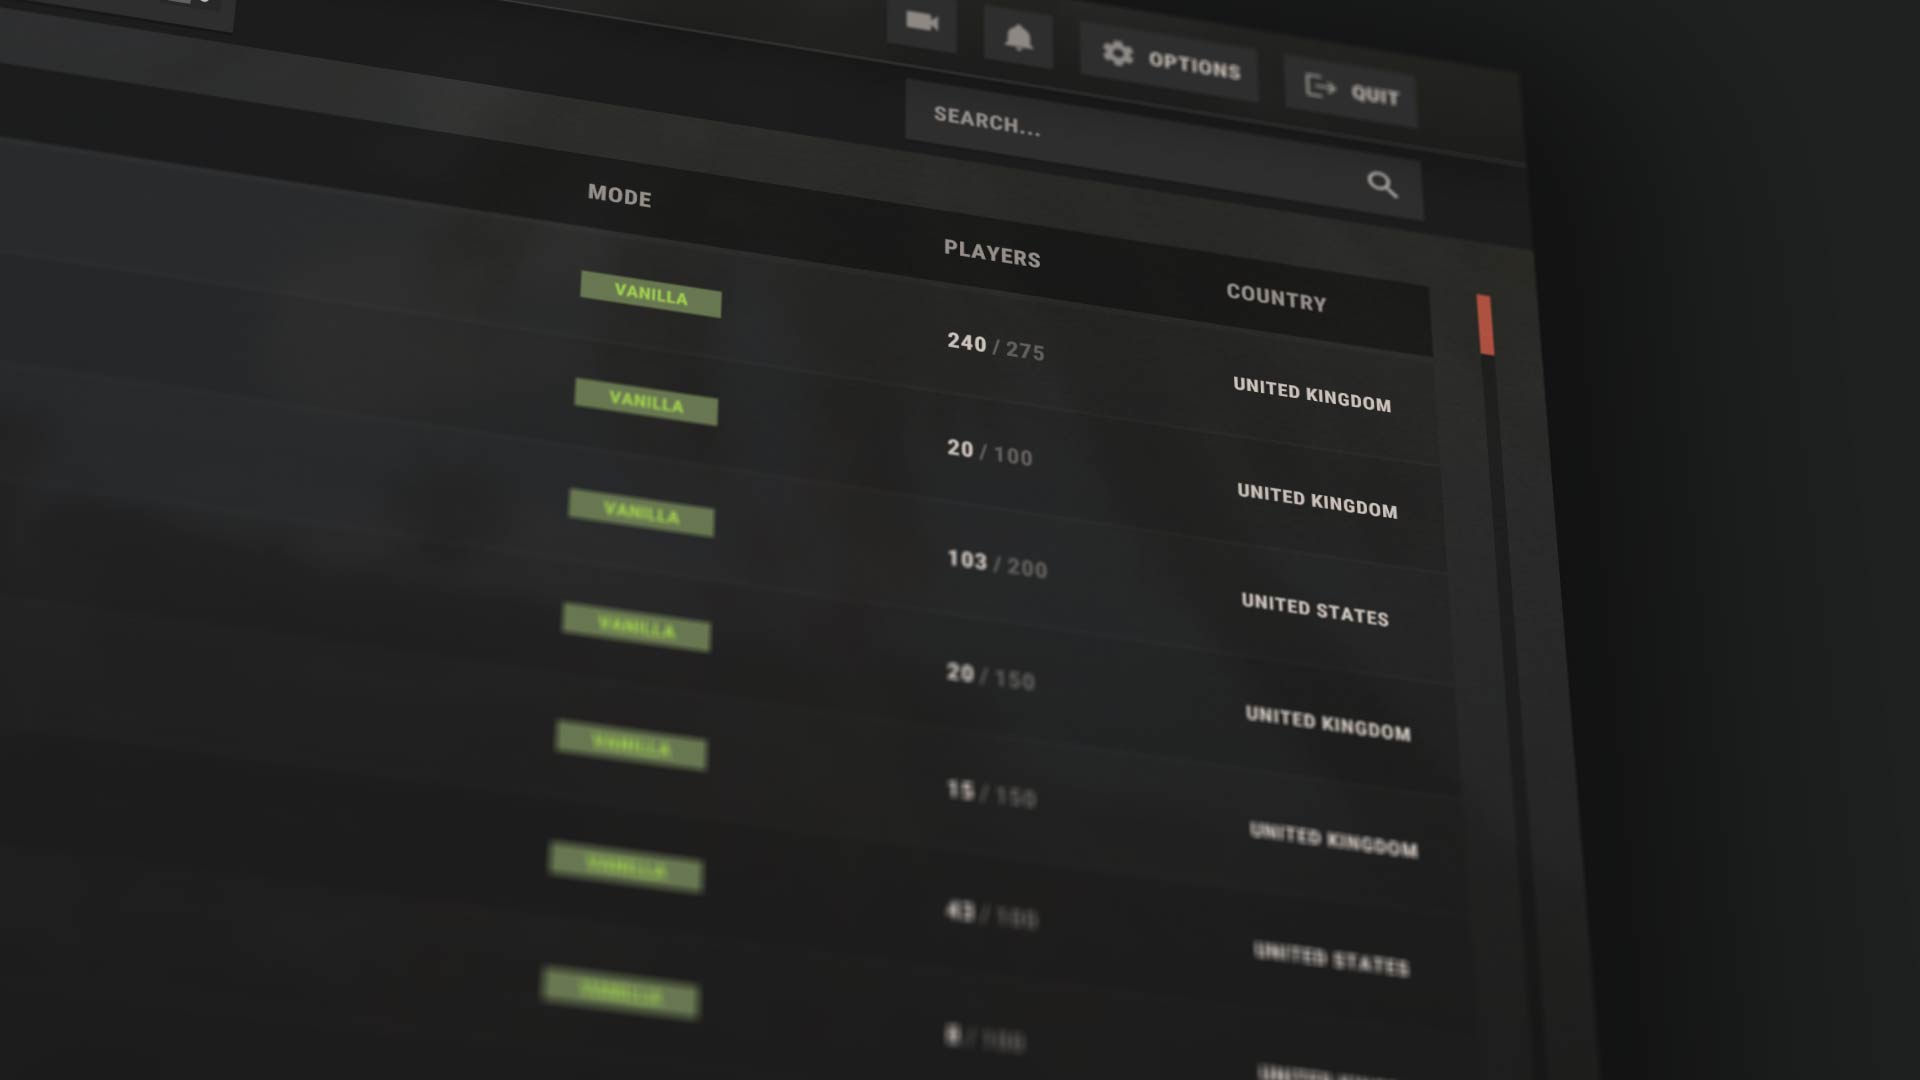1920x1080 pixels.
Task: Click the Options gear icon
Action: coord(1118,53)
